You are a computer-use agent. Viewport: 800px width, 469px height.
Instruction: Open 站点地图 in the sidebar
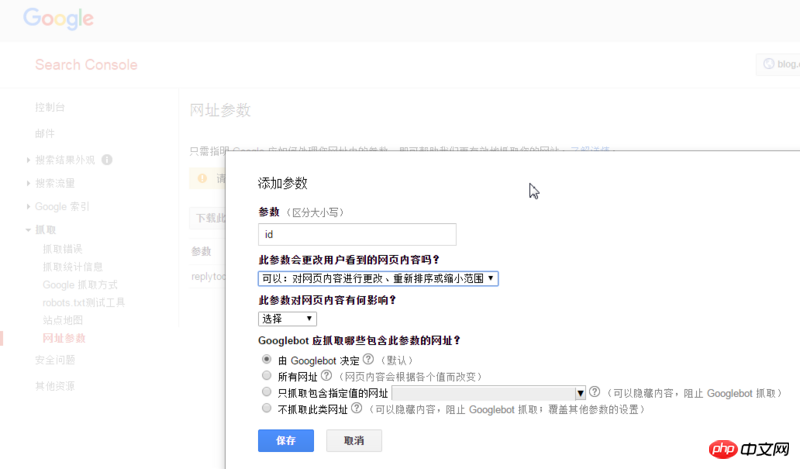point(62,320)
